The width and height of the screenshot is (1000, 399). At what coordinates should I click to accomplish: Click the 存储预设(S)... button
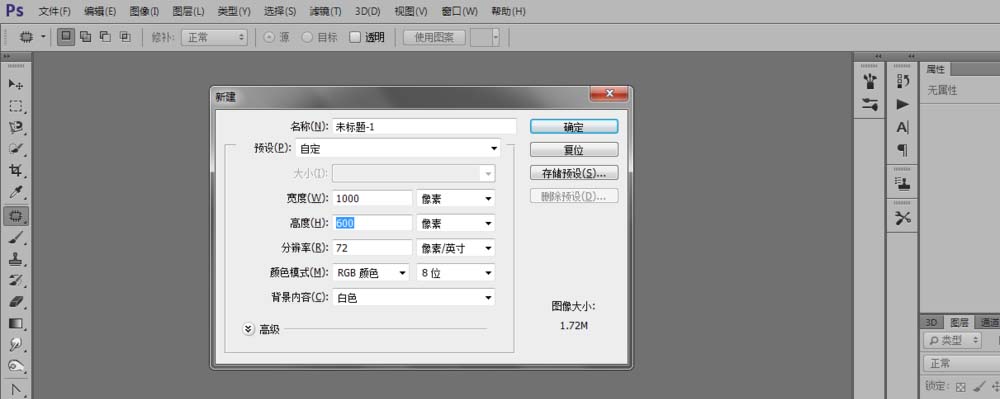coord(573,173)
